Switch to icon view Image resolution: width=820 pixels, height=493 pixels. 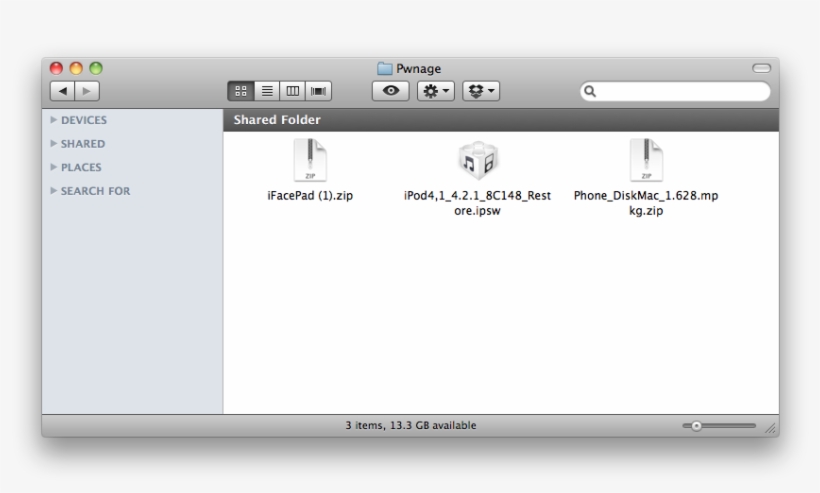pos(241,91)
